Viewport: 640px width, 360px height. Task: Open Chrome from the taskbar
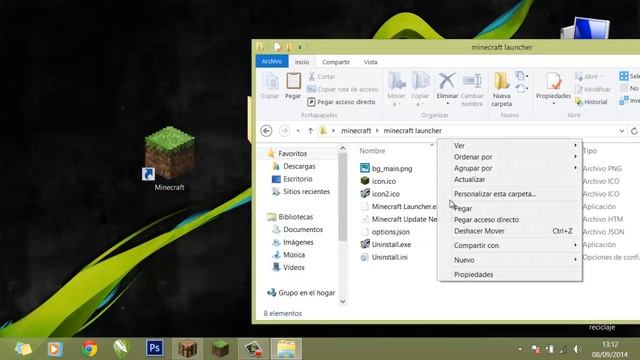point(89,349)
